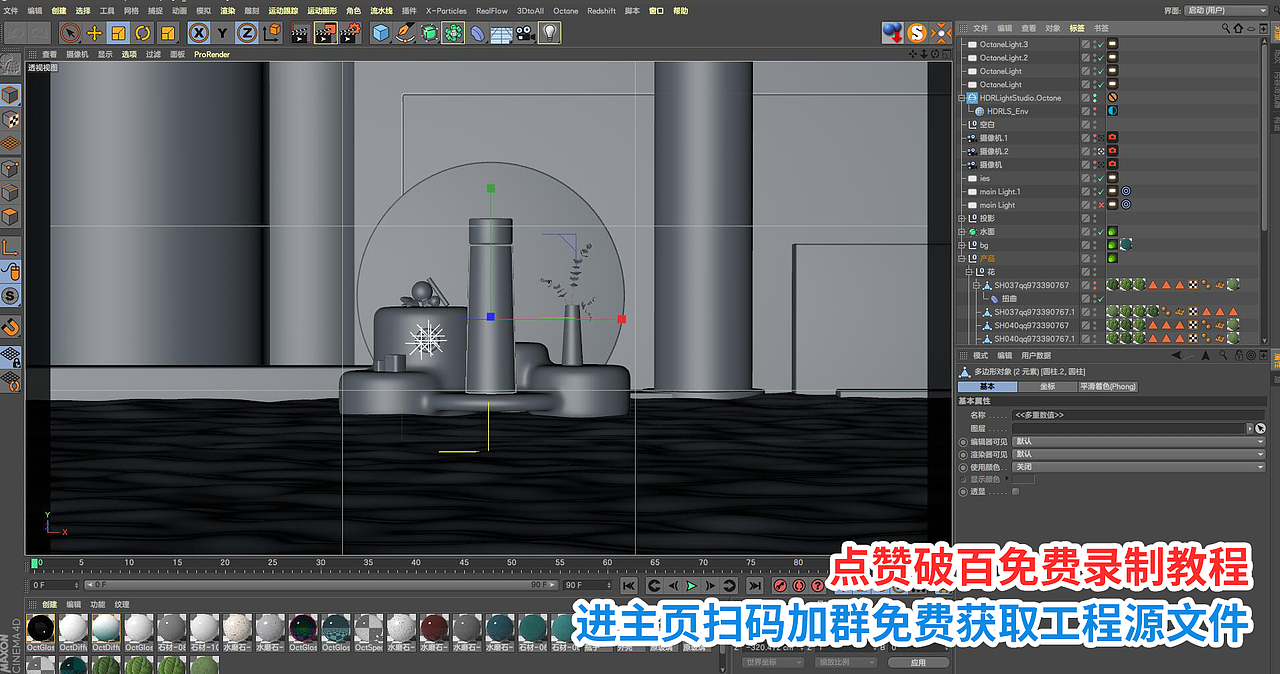Image resolution: width=1280 pixels, height=674 pixels.
Task: Expand the 投影 group in the object manager
Action: point(962,217)
